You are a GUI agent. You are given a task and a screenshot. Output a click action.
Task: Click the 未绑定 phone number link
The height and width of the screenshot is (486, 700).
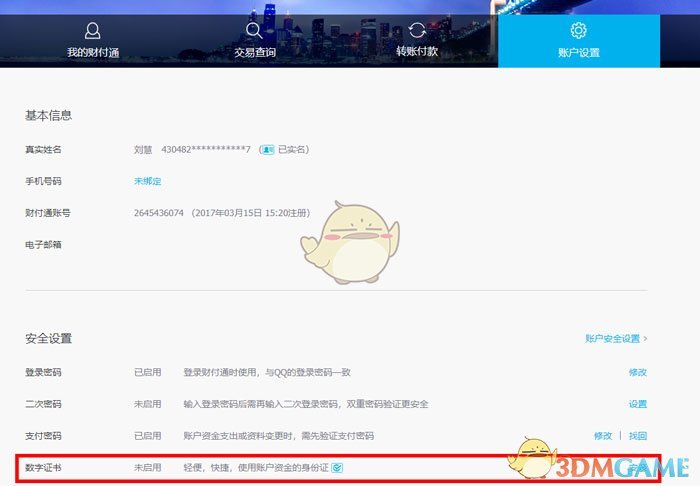(148, 181)
